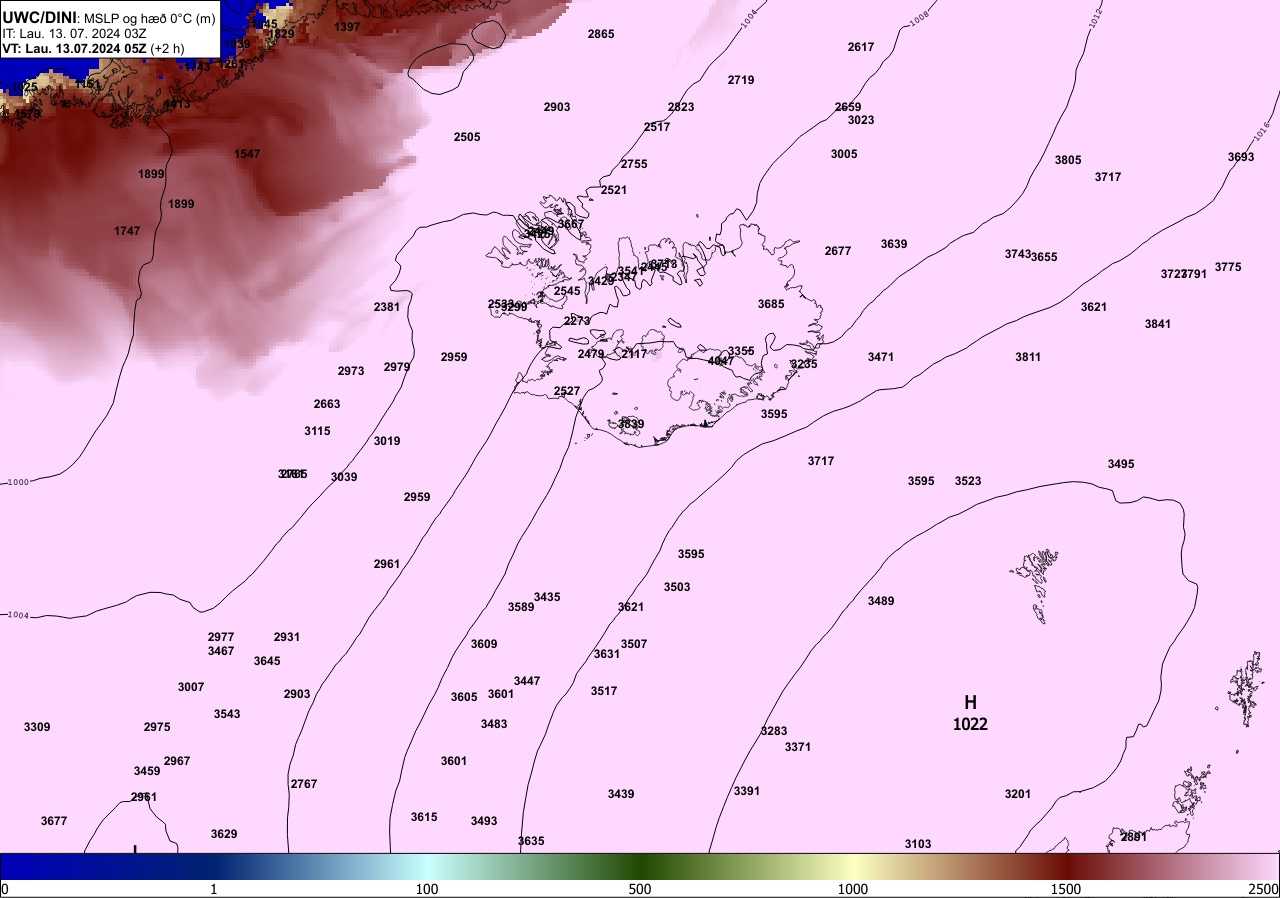The image size is (1280, 898).
Task: Click the color scale label 2500
Action: coord(1264,889)
